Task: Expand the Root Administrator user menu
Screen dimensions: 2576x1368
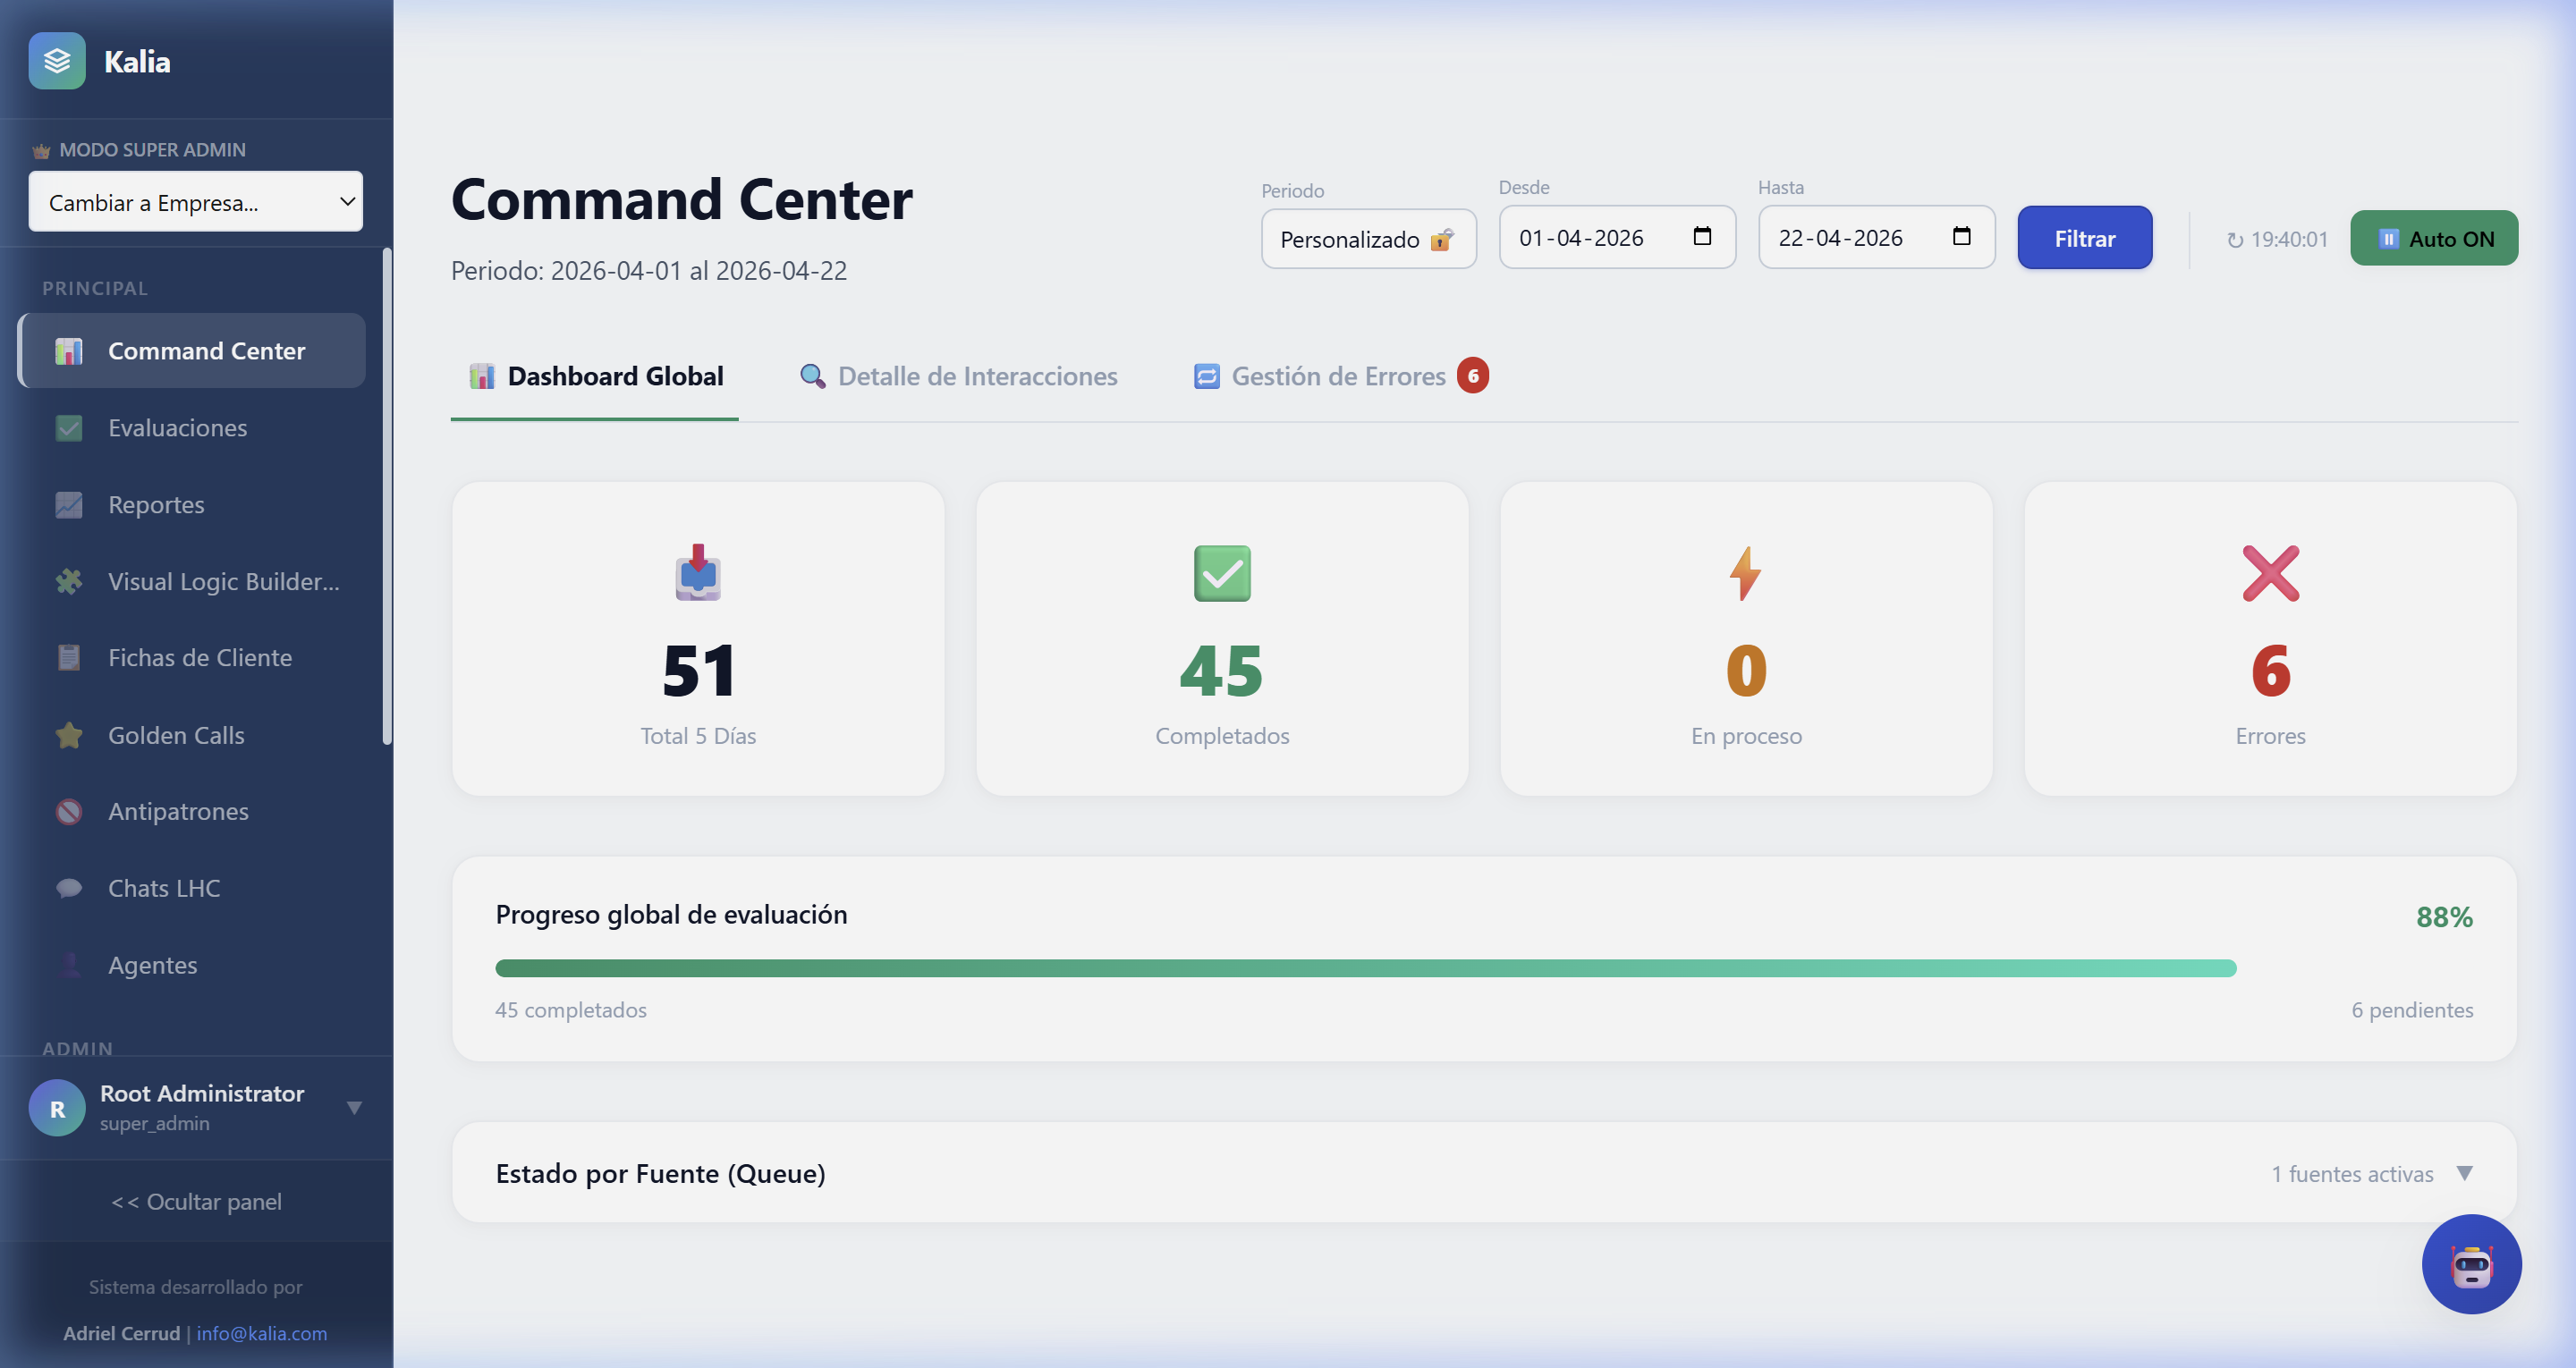Action: click(x=354, y=1107)
